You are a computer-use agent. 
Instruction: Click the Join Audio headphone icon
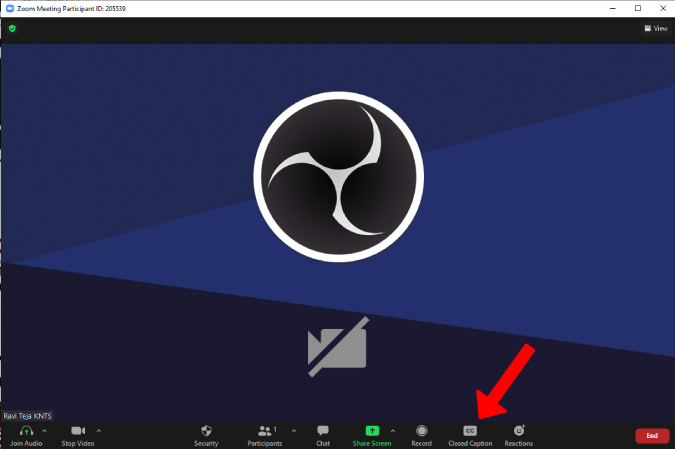click(26, 431)
